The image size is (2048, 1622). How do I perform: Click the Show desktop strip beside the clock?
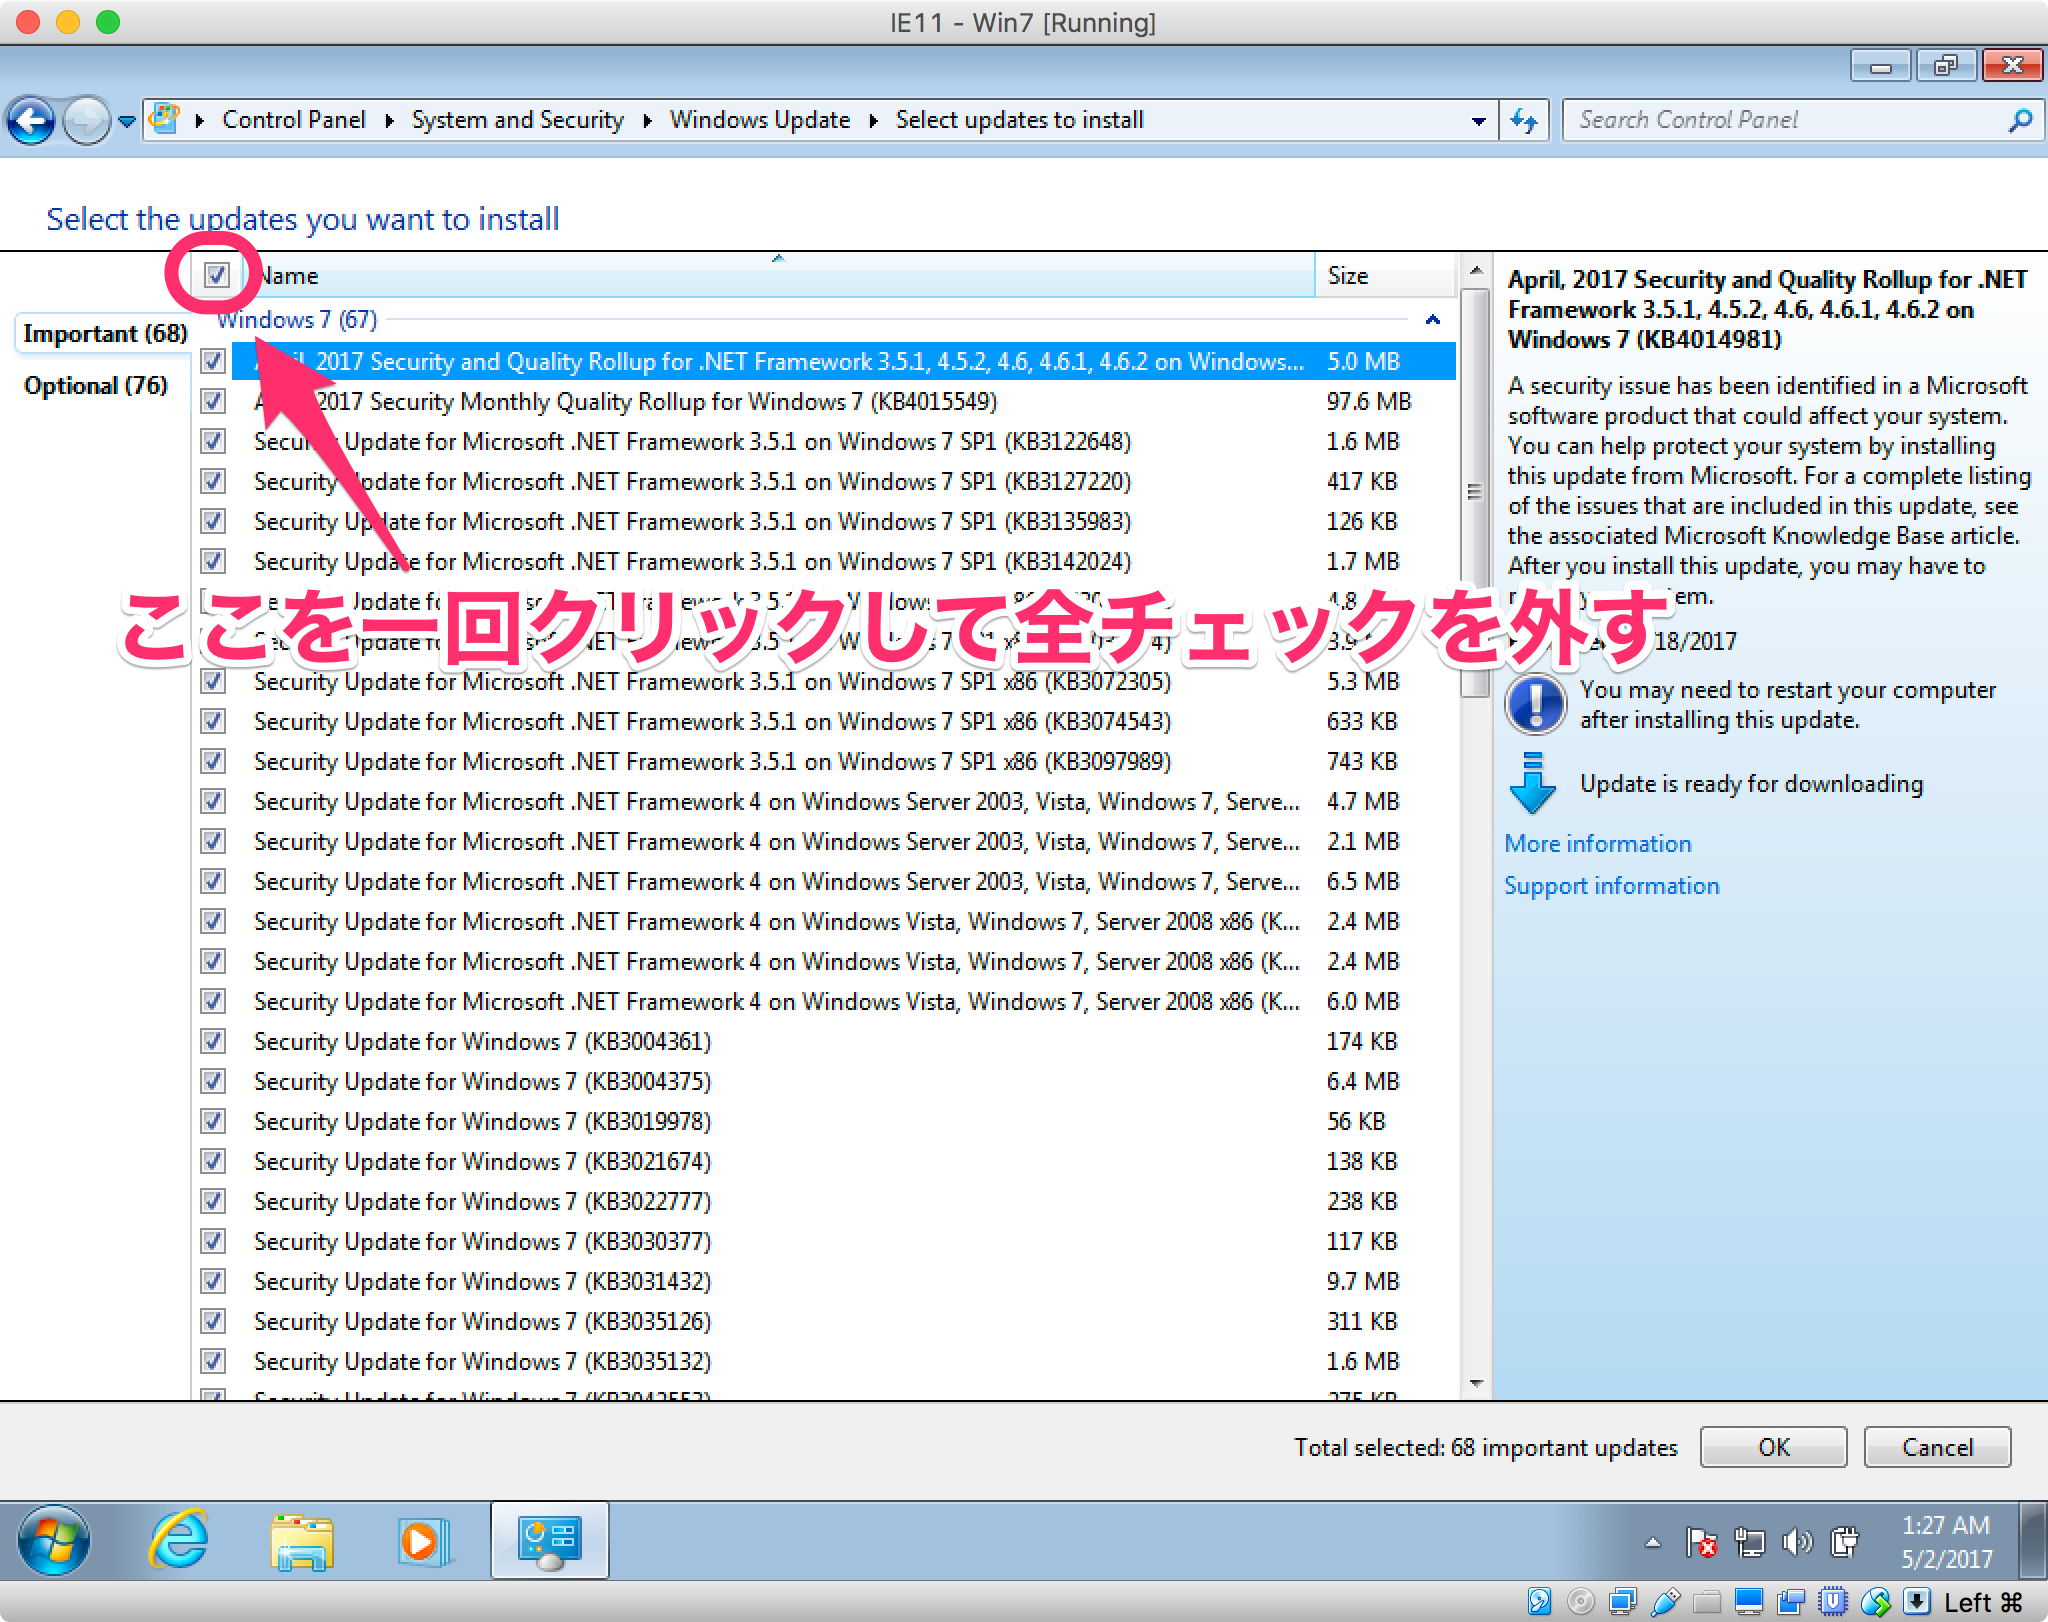(x=2032, y=1540)
